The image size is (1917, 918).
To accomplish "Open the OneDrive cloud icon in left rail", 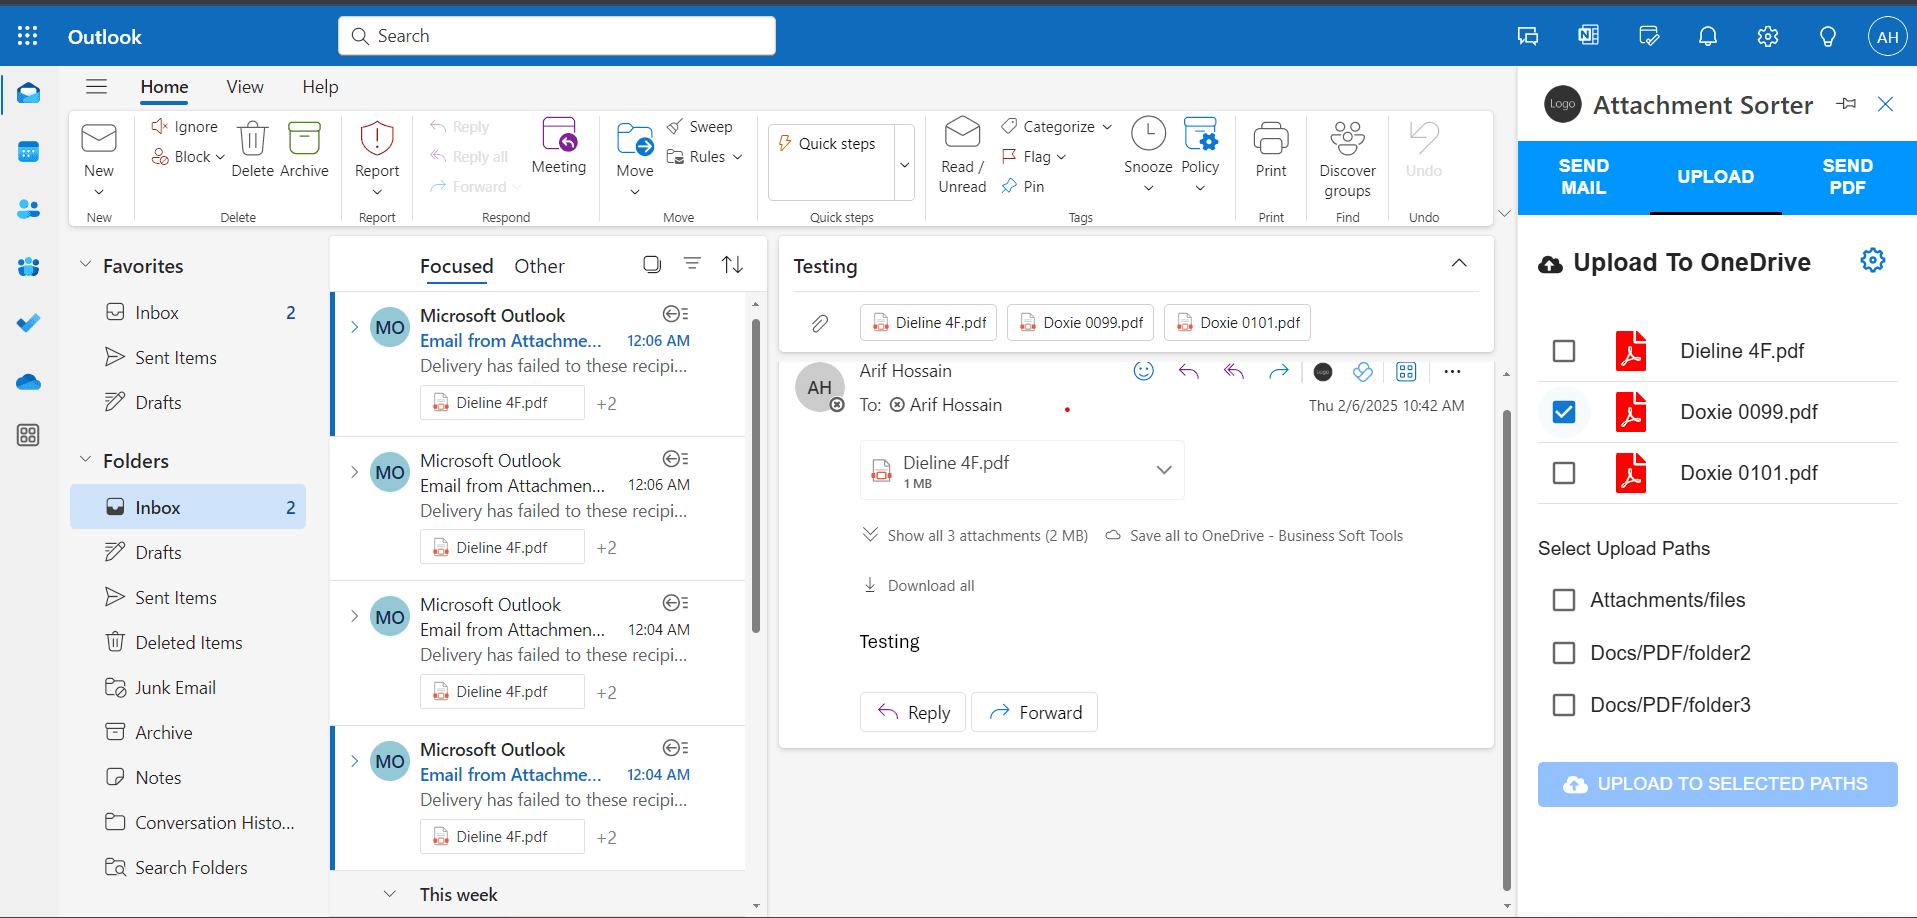I will [x=28, y=381].
